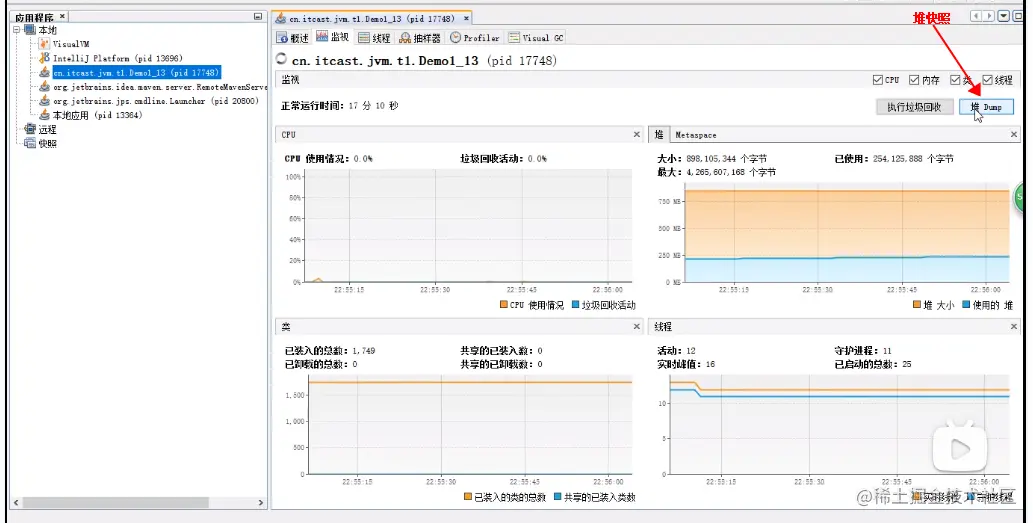Image resolution: width=1033 pixels, height=523 pixels.
Task: Open the Visual GC tab icon
Action: 514,38
